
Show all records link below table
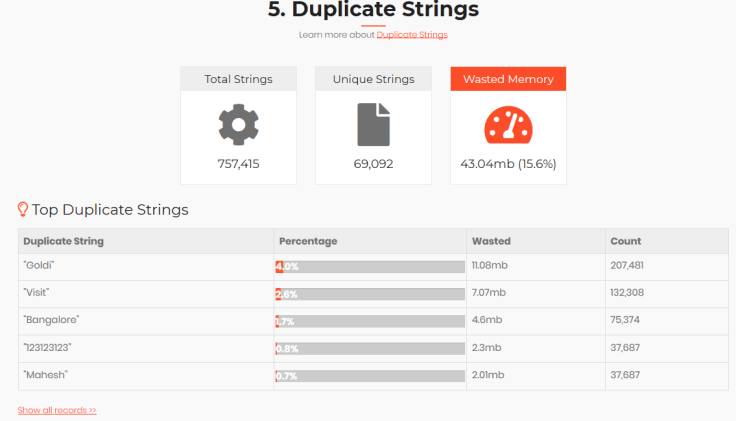click(x=57, y=410)
